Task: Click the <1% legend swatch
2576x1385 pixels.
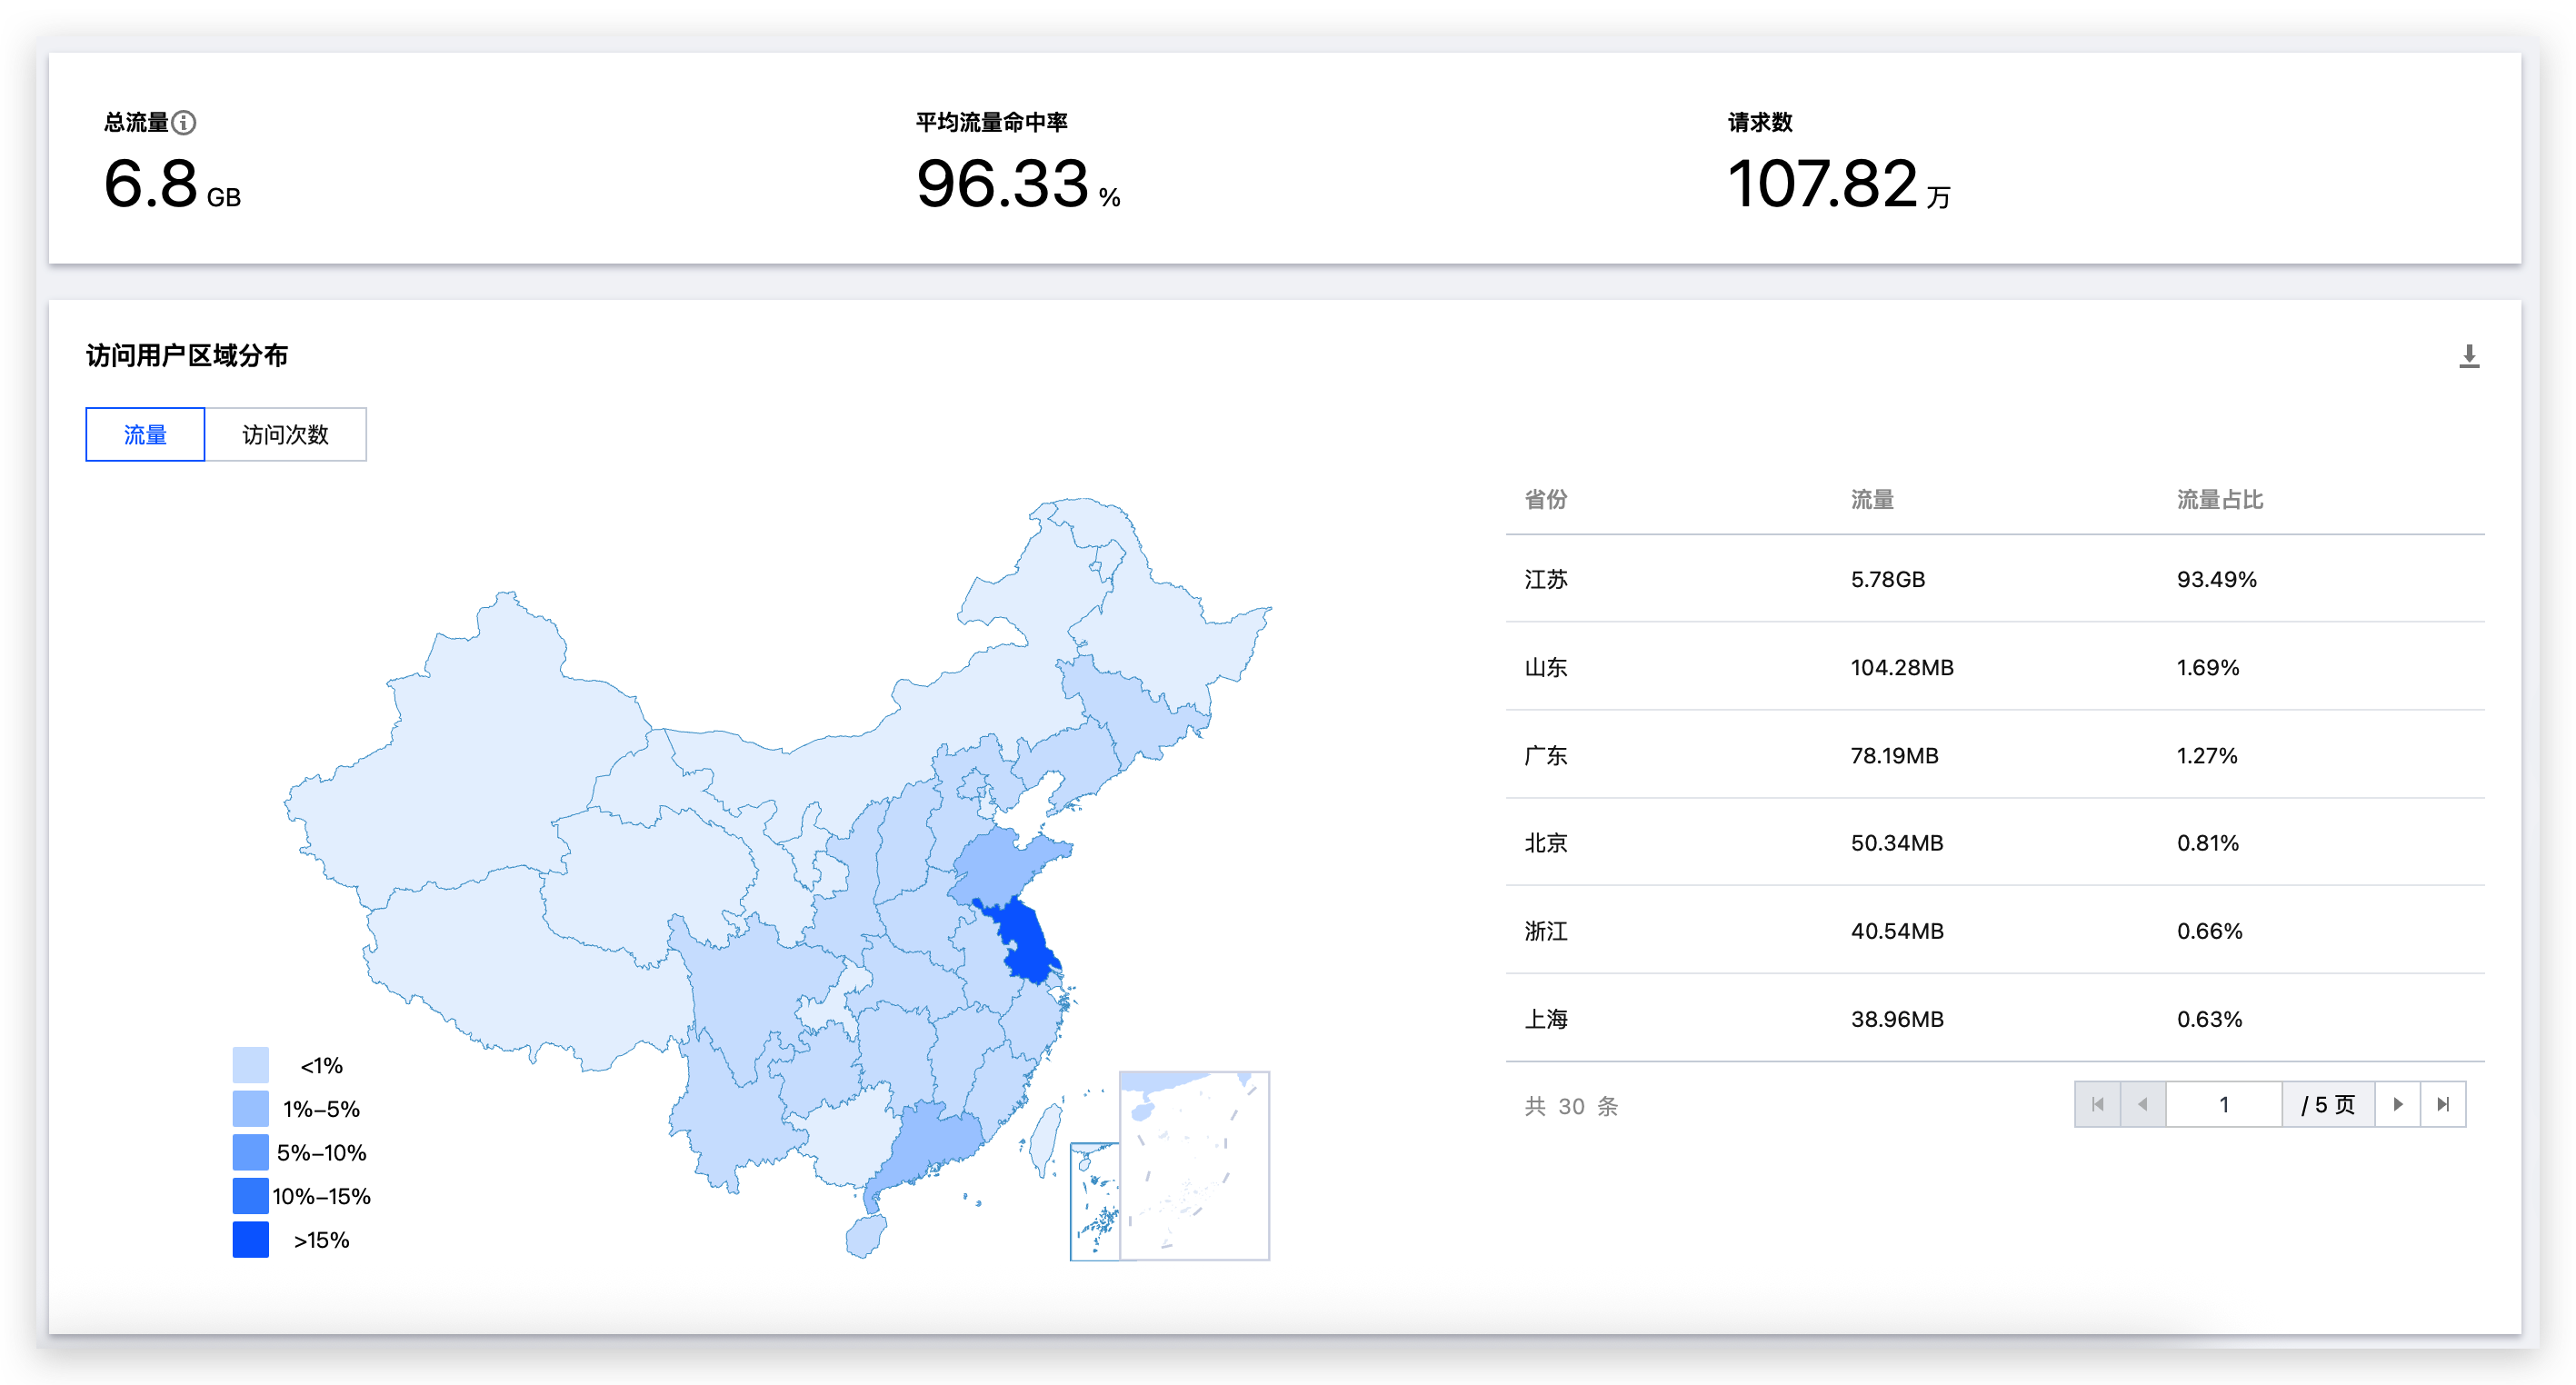Action: (250, 1065)
